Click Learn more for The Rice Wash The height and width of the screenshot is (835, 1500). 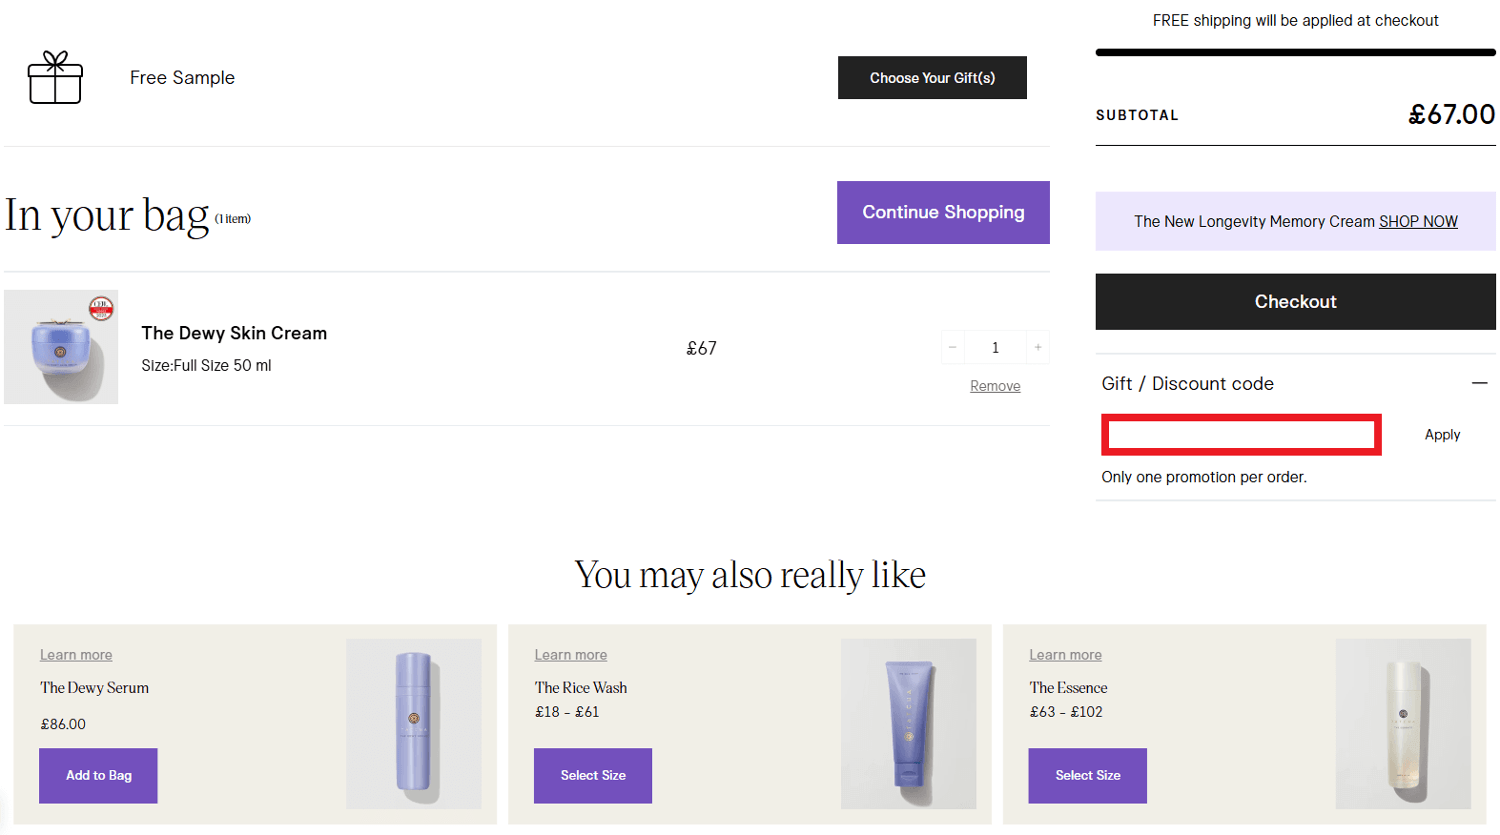coord(570,654)
